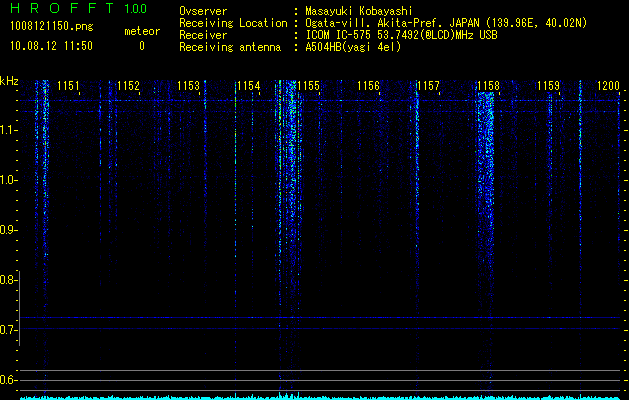Click the meteor count value 0
The height and width of the screenshot is (400, 629).
[x=142, y=46]
